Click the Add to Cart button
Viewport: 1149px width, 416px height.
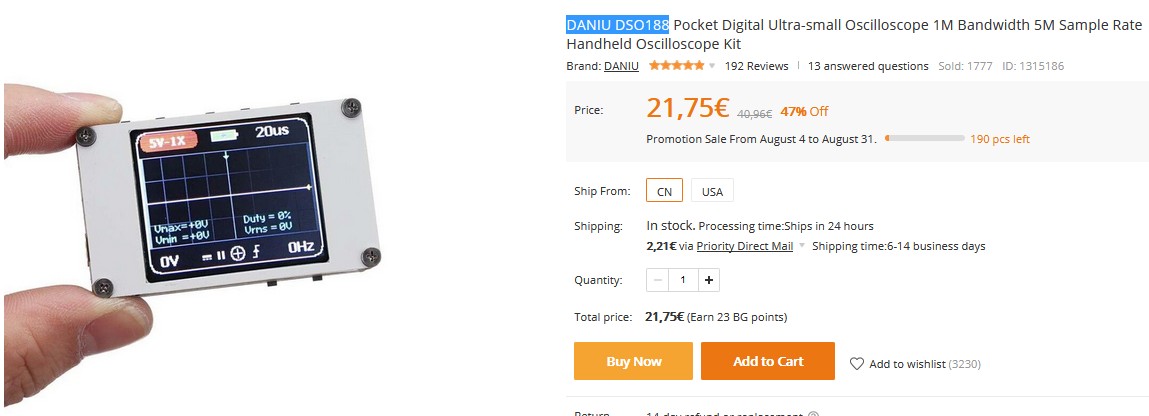768,361
